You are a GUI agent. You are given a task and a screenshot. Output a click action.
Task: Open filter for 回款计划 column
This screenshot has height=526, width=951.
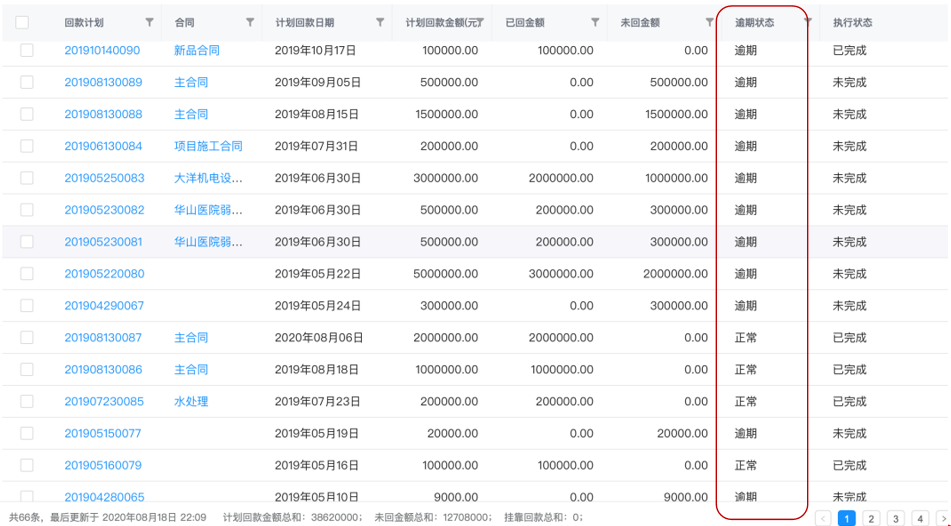(150, 22)
